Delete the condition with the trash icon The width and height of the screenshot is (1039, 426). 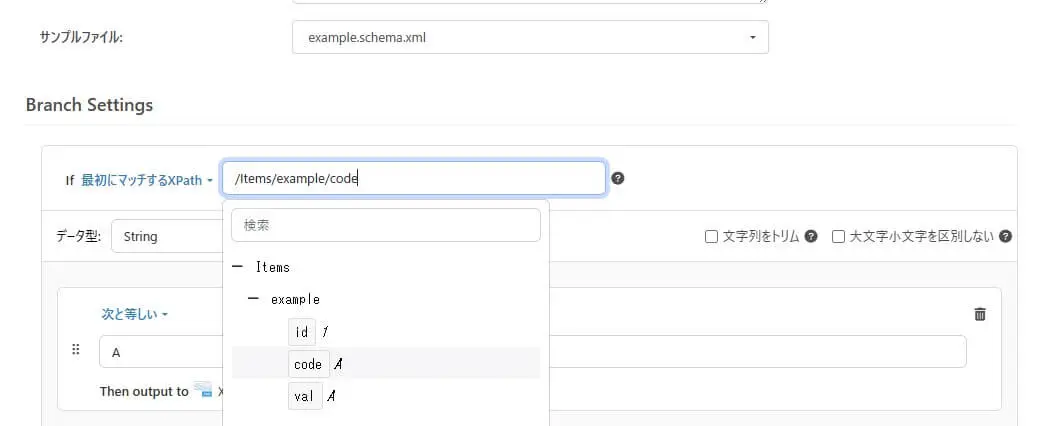[980, 314]
